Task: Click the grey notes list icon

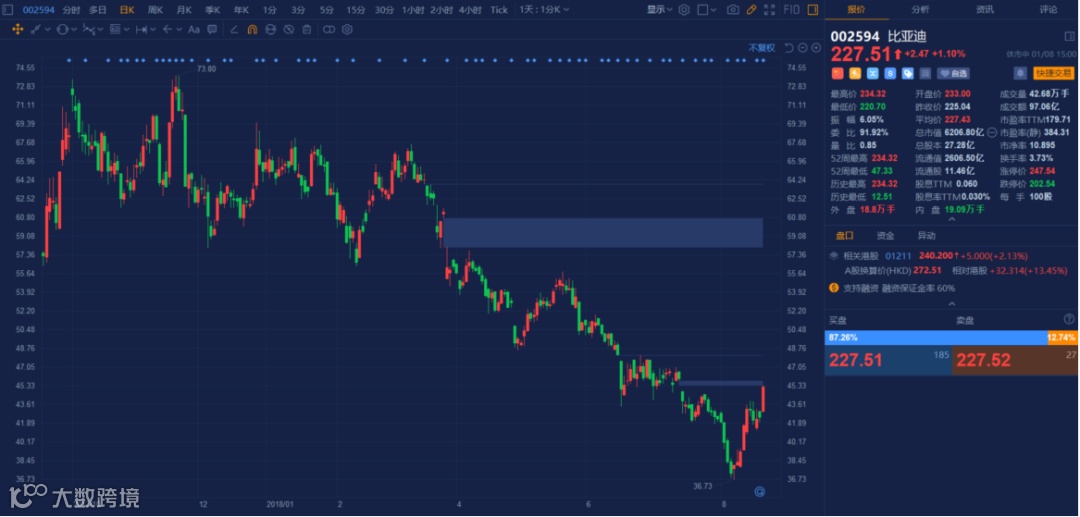Action: 925,73
